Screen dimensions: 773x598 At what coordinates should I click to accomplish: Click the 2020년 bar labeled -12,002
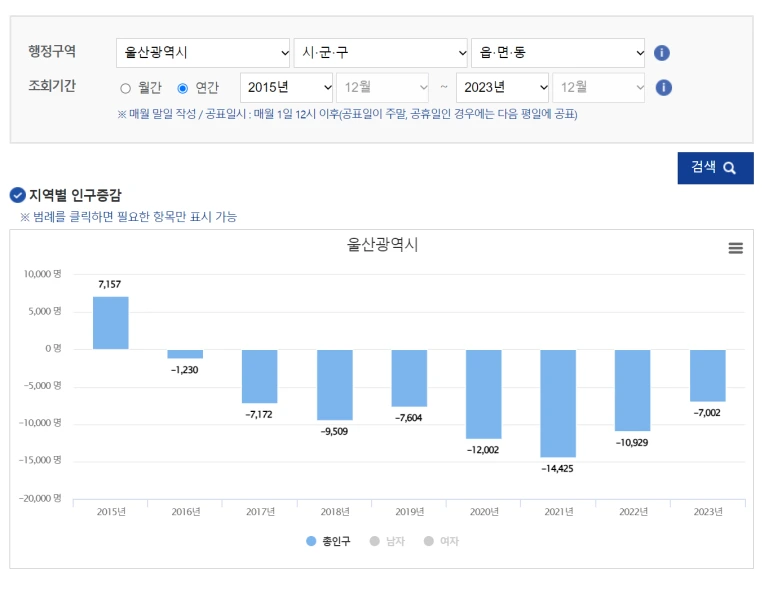point(484,394)
